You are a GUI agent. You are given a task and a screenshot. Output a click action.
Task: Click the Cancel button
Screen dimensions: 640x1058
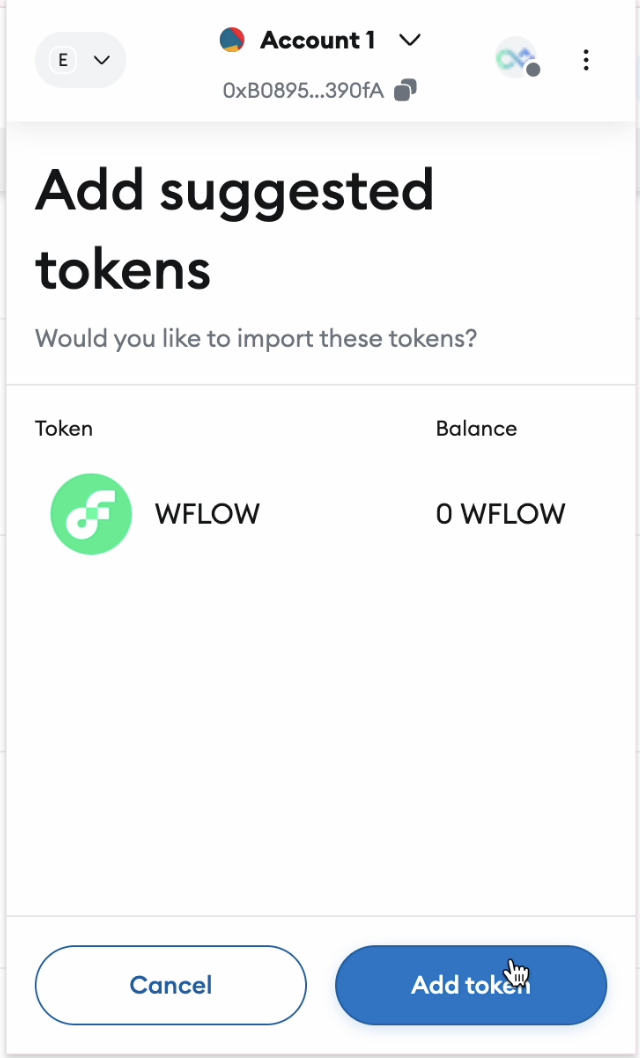tap(170, 985)
